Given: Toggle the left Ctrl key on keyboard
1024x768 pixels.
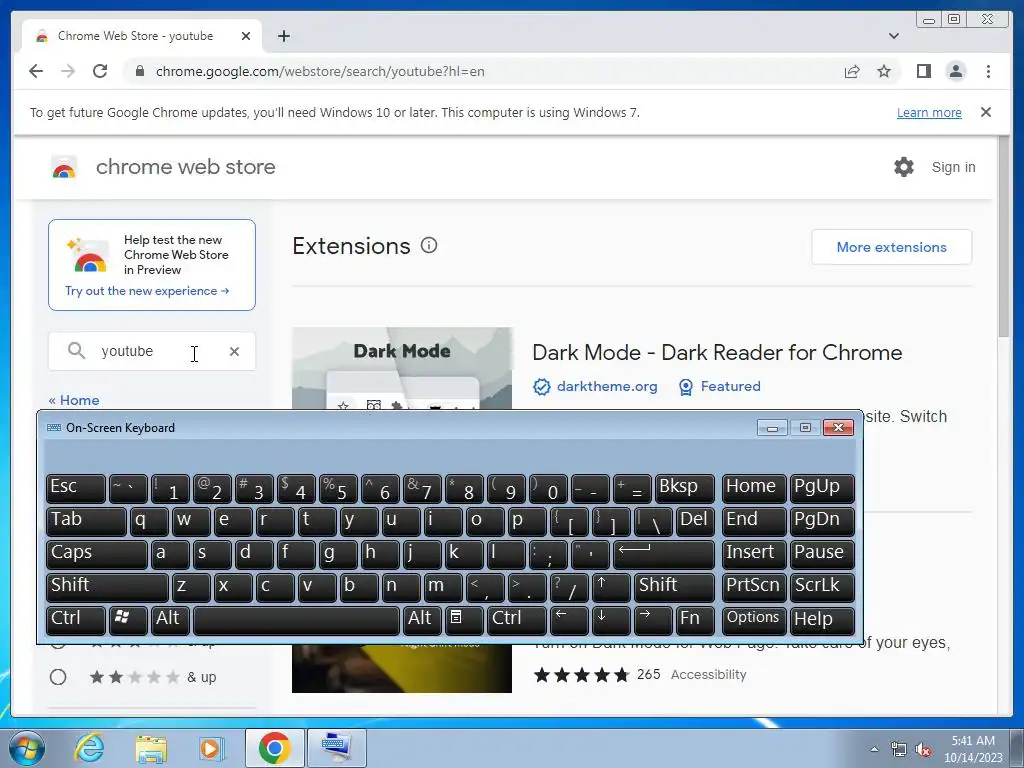Looking at the screenshot, I should [76, 620].
